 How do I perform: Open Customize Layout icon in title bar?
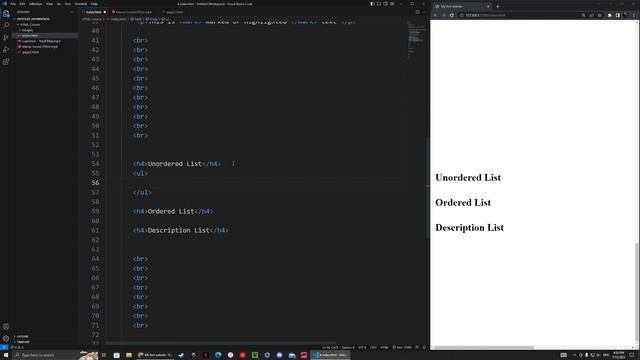pyautogui.click(x=392, y=4)
